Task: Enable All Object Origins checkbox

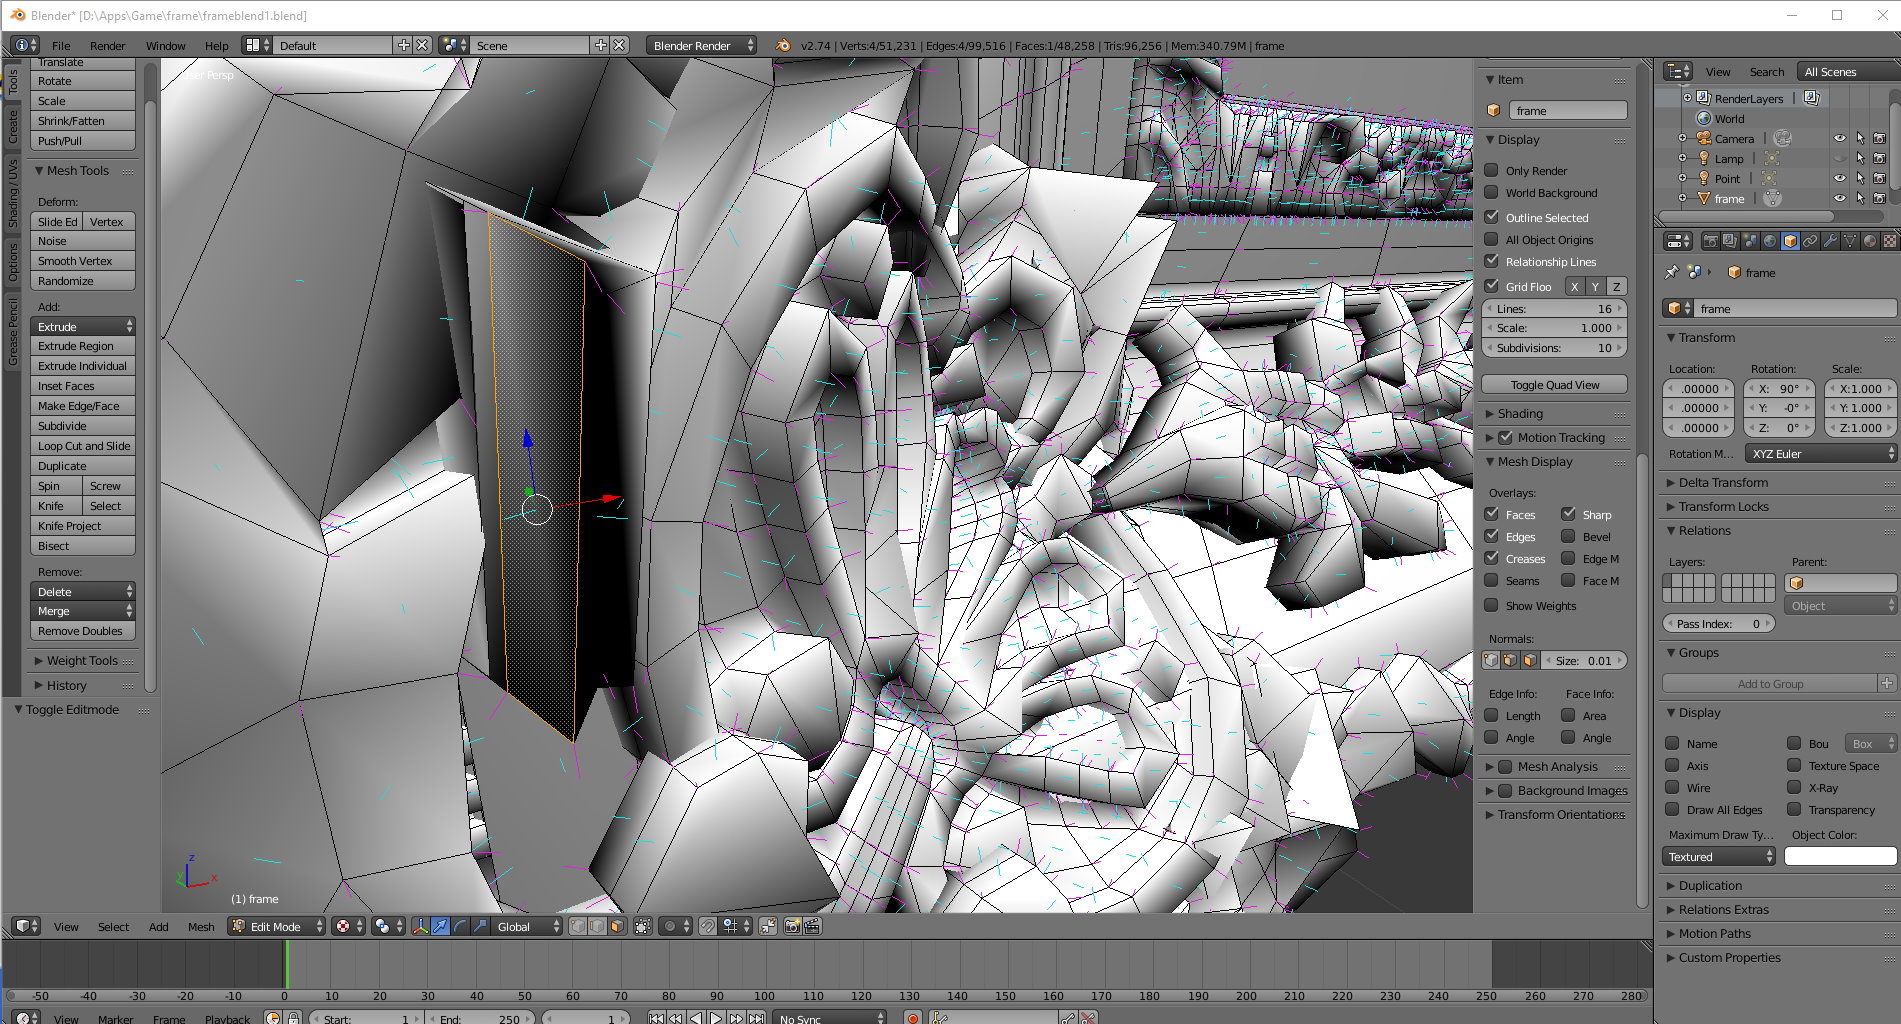Action: [1491, 240]
